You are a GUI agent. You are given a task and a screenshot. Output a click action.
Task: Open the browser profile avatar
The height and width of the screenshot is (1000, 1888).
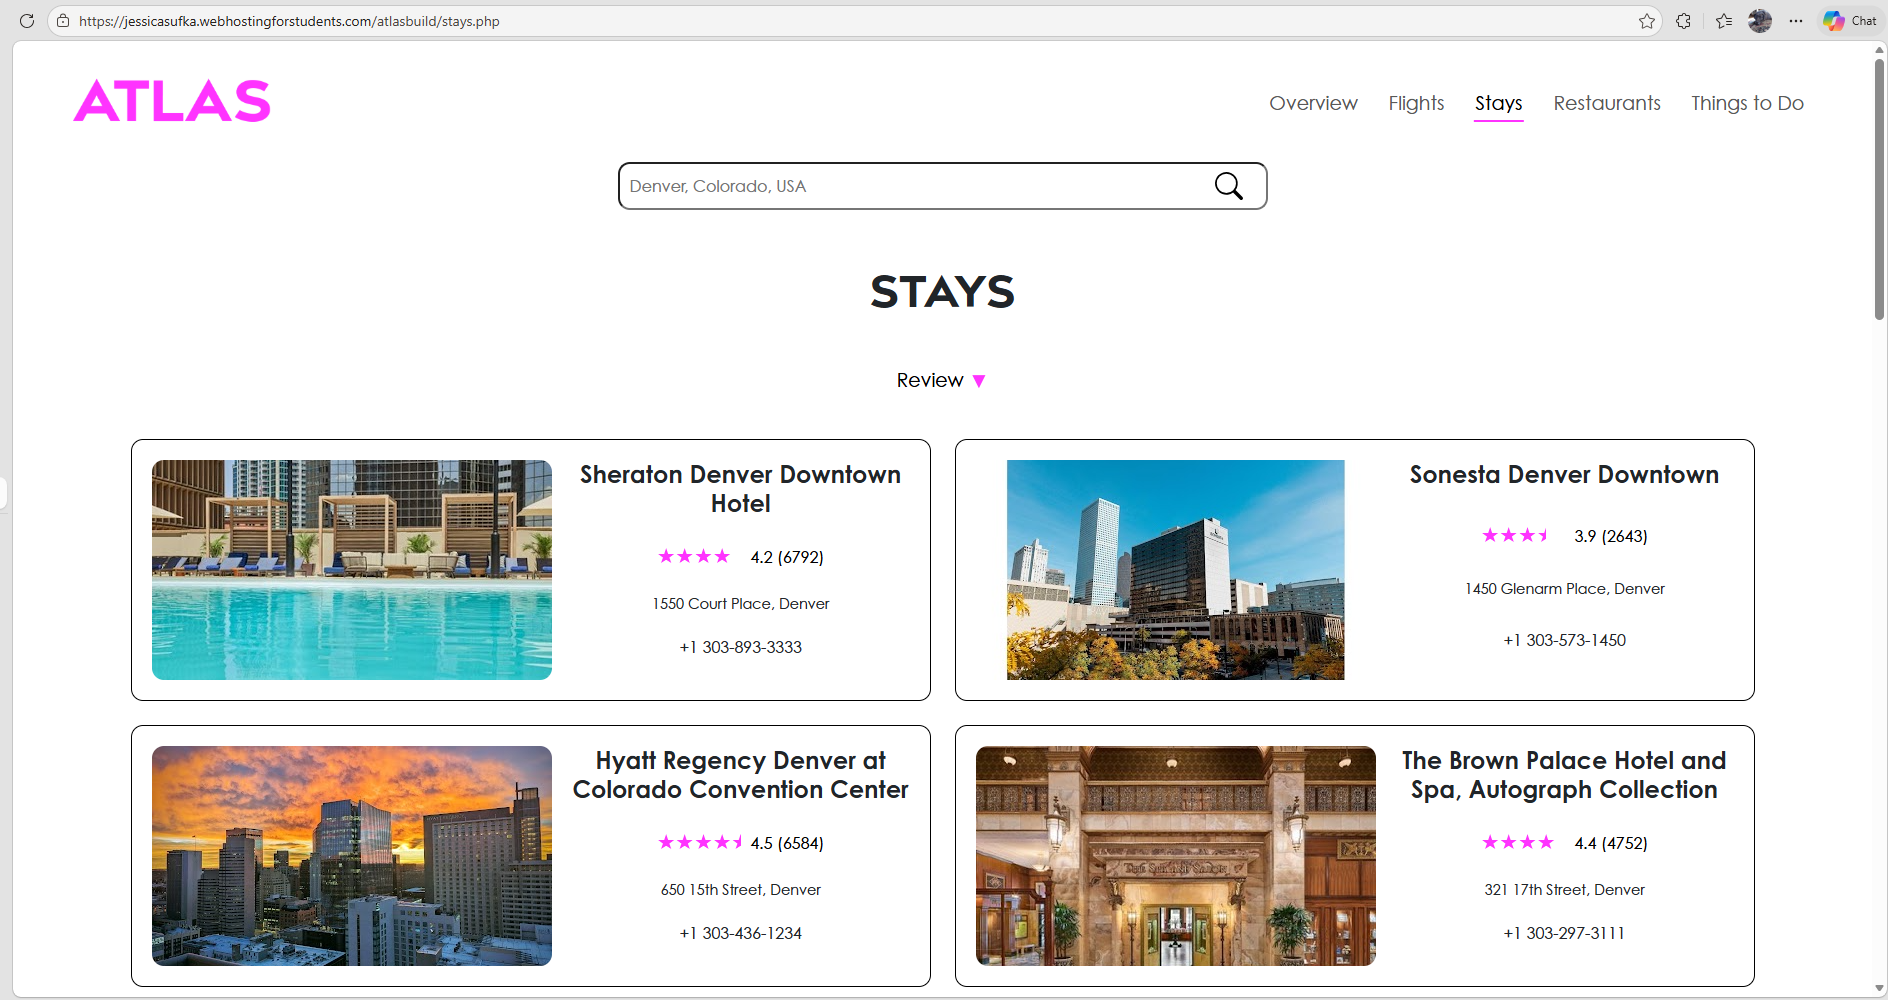tap(1760, 21)
